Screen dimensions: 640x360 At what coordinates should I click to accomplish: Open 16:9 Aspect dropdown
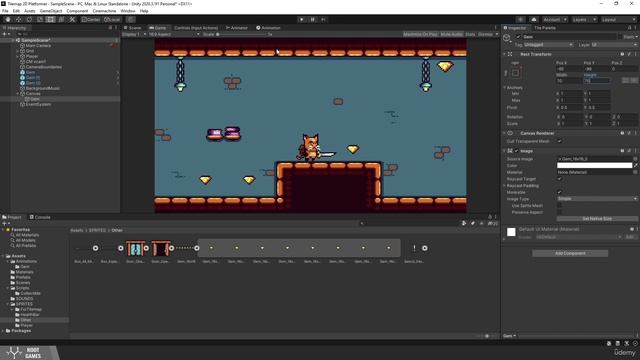(174, 34)
